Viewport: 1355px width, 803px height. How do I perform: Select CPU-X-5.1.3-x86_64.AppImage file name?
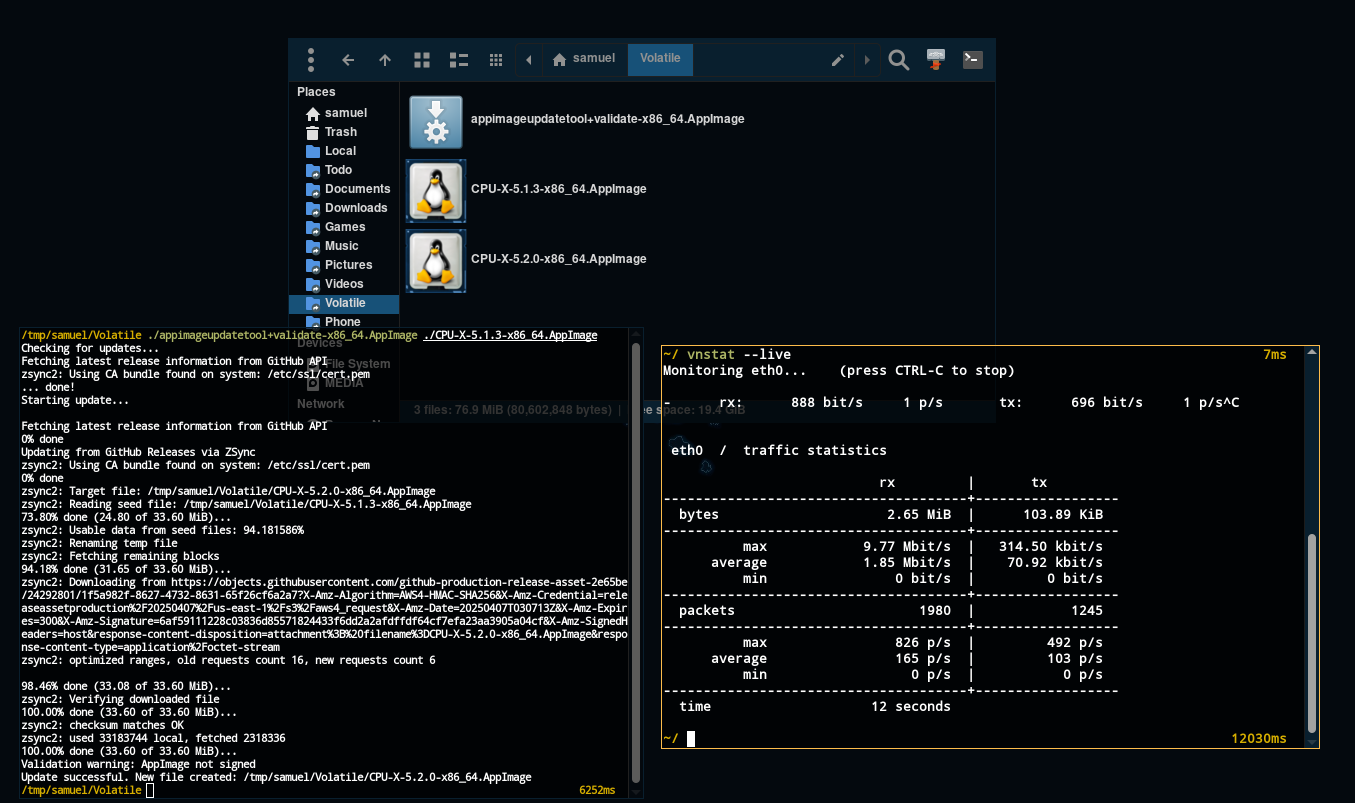(x=559, y=189)
